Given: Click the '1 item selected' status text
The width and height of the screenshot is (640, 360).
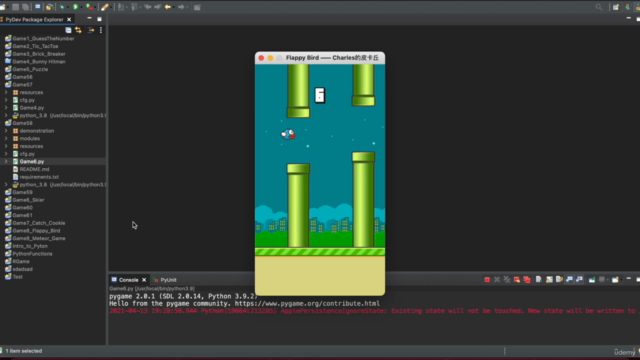Looking at the screenshot, I should pyautogui.click(x=24, y=351).
